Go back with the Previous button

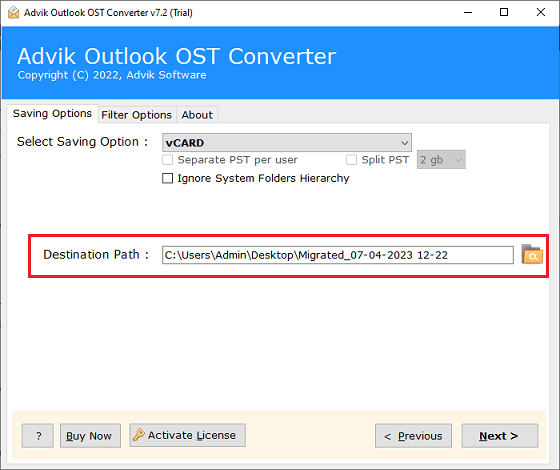click(413, 436)
